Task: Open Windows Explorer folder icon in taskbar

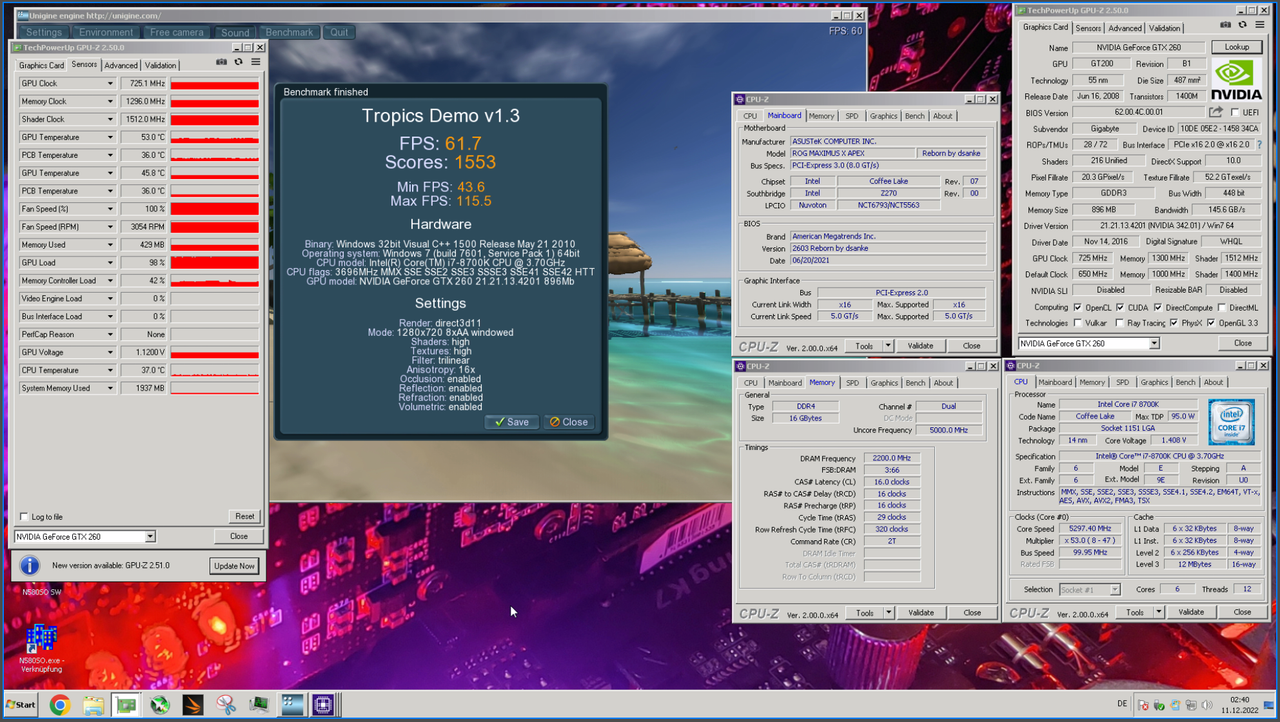Action: tap(93, 705)
